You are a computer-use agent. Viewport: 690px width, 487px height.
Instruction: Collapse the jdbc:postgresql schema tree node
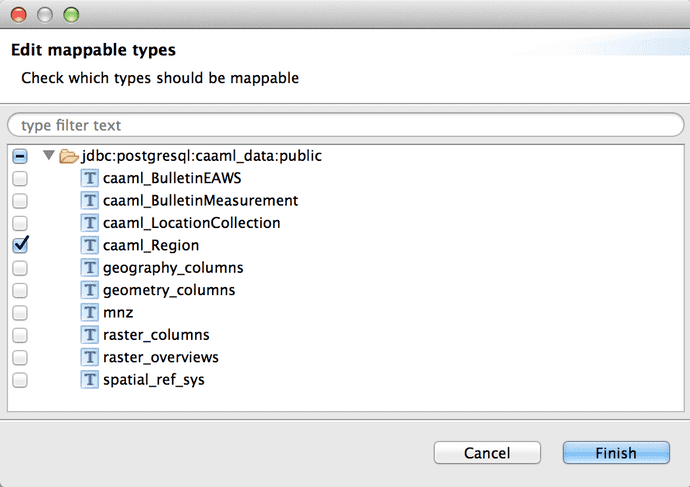[x=47, y=157]
